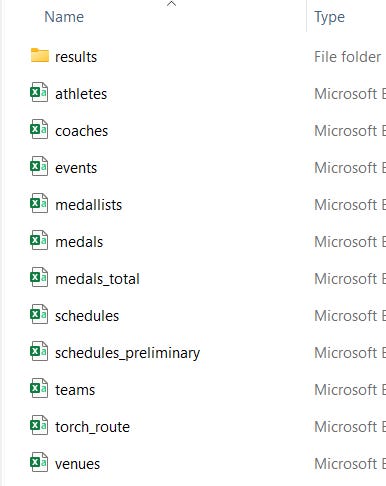Click the athletes Excel file icon

(39, 92)
